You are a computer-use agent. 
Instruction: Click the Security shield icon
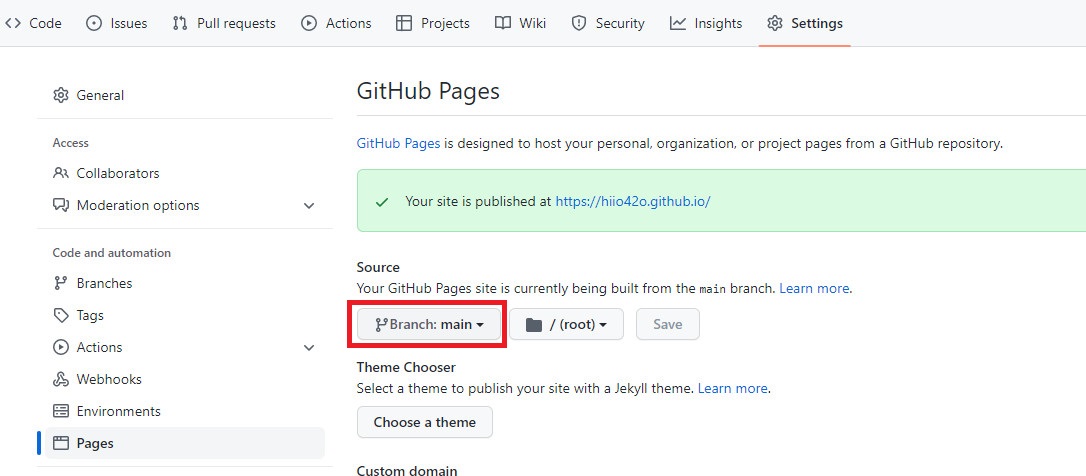pyautogui.click(x=579, y=23)
